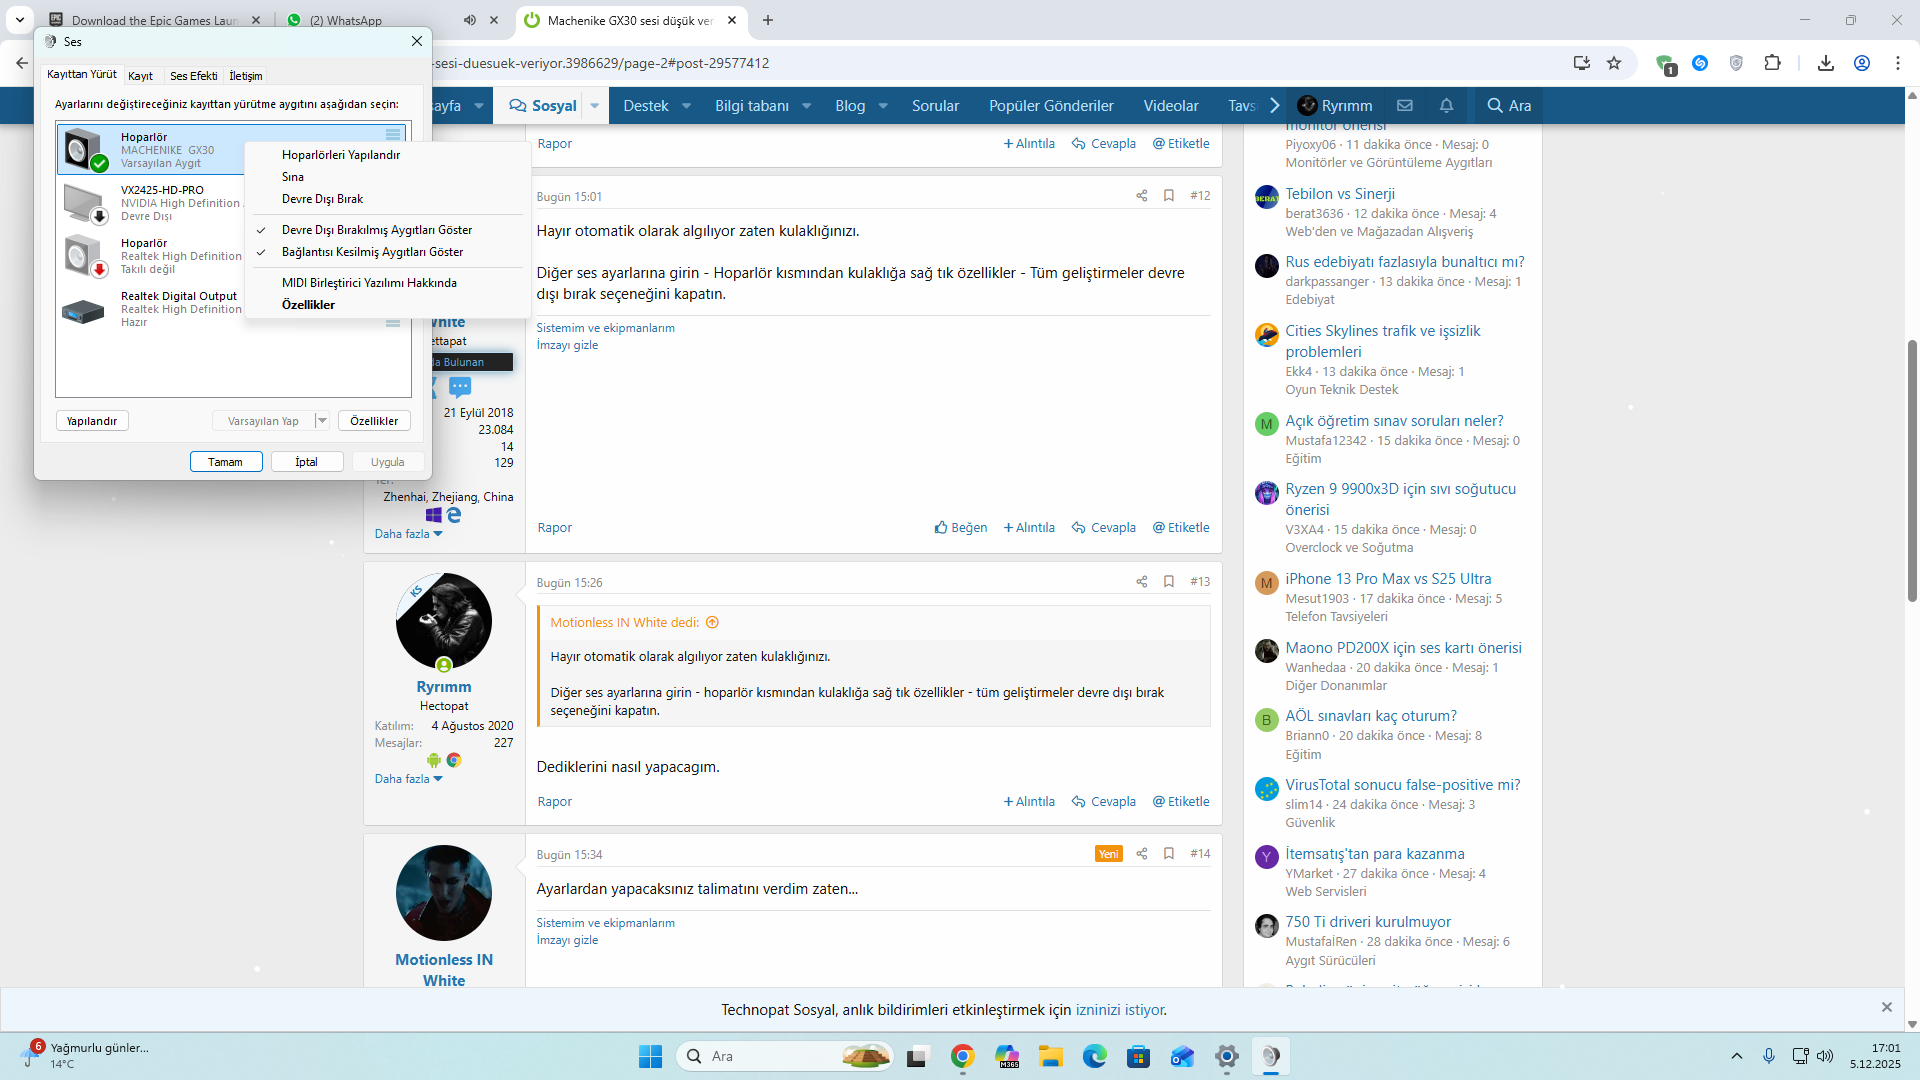Image resolution: width=1920 pixels, height=1080 pixels.
Task: Open the inbox envelope icon
Action: point(1404,105)
